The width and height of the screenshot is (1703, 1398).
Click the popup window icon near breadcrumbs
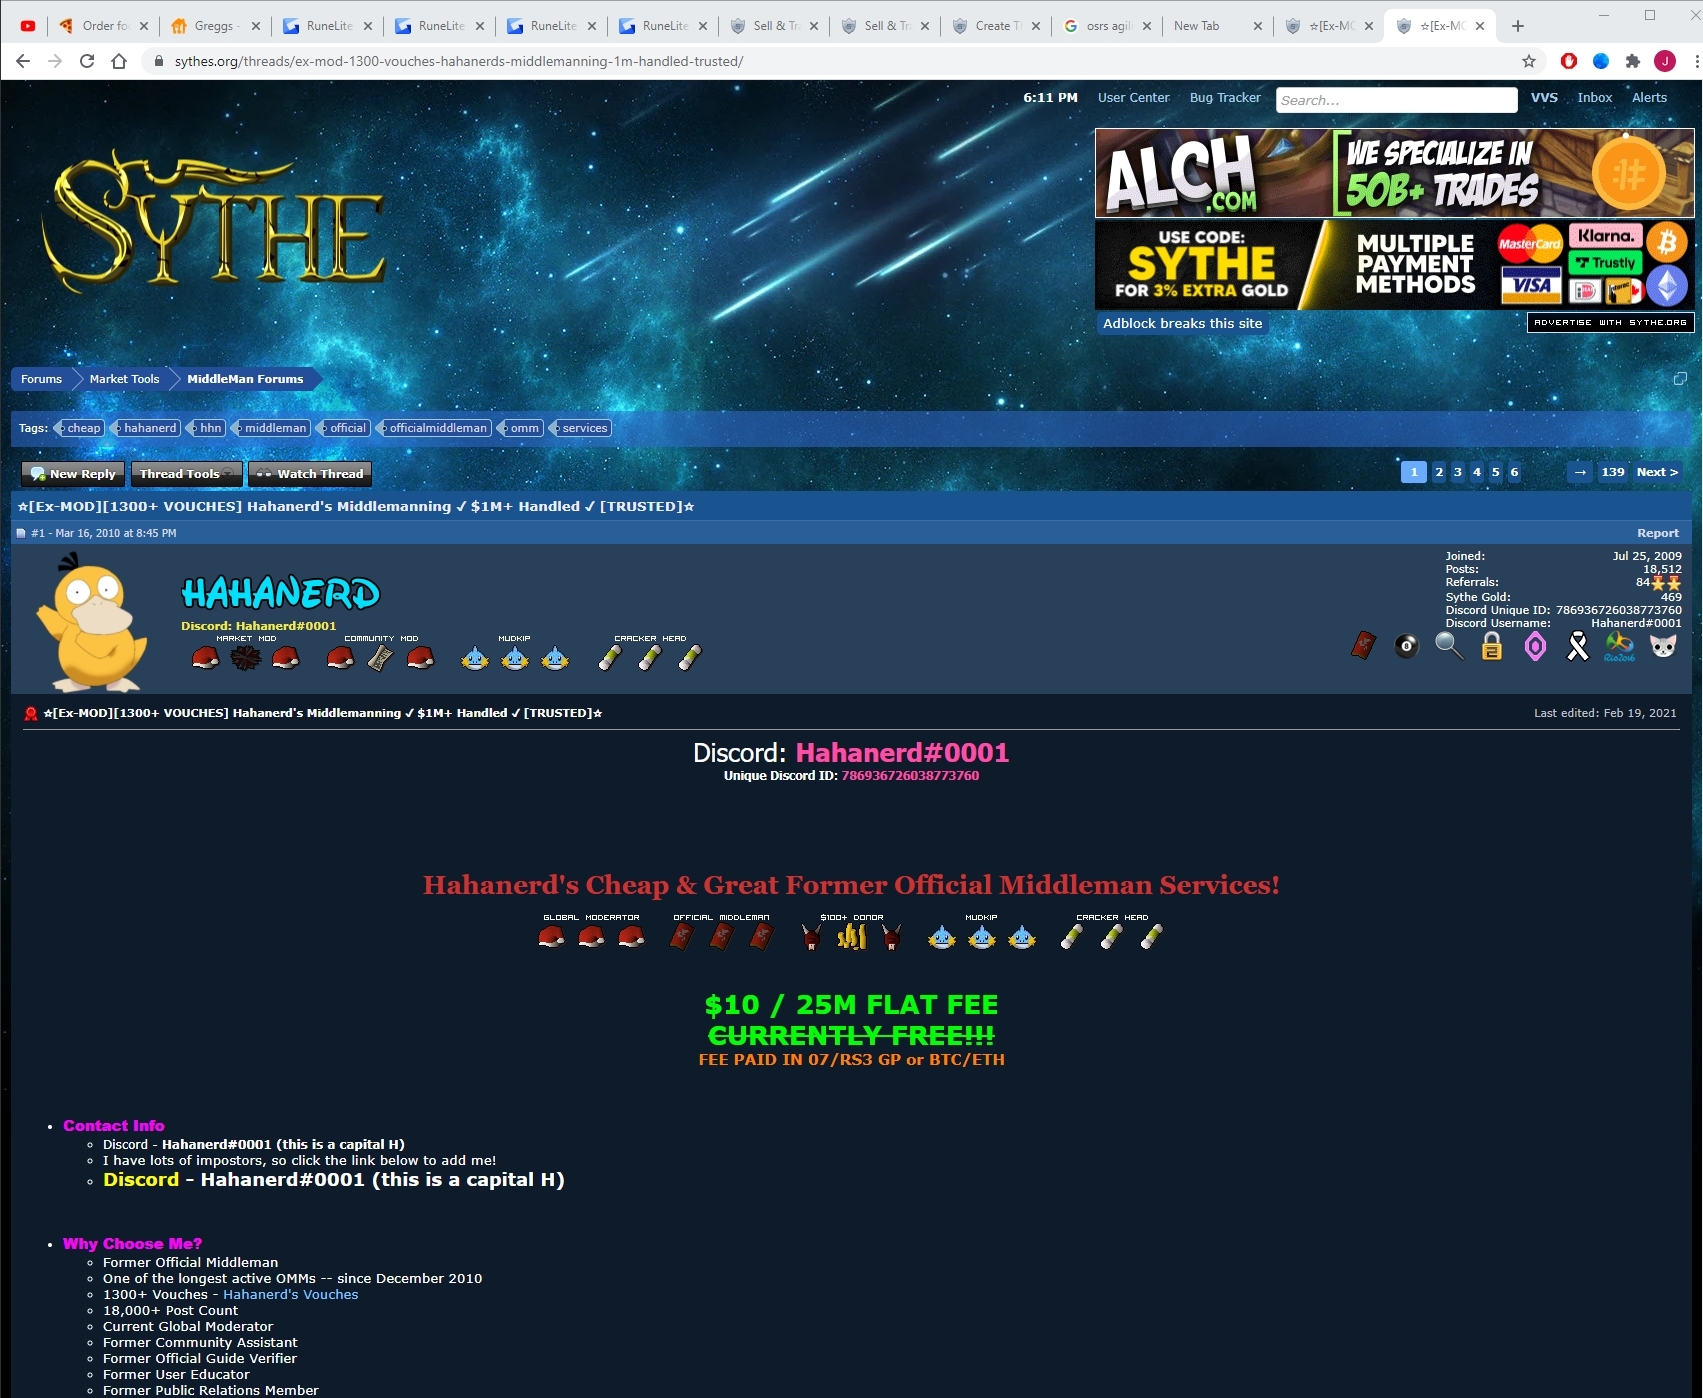click(x=1680, y=378)
